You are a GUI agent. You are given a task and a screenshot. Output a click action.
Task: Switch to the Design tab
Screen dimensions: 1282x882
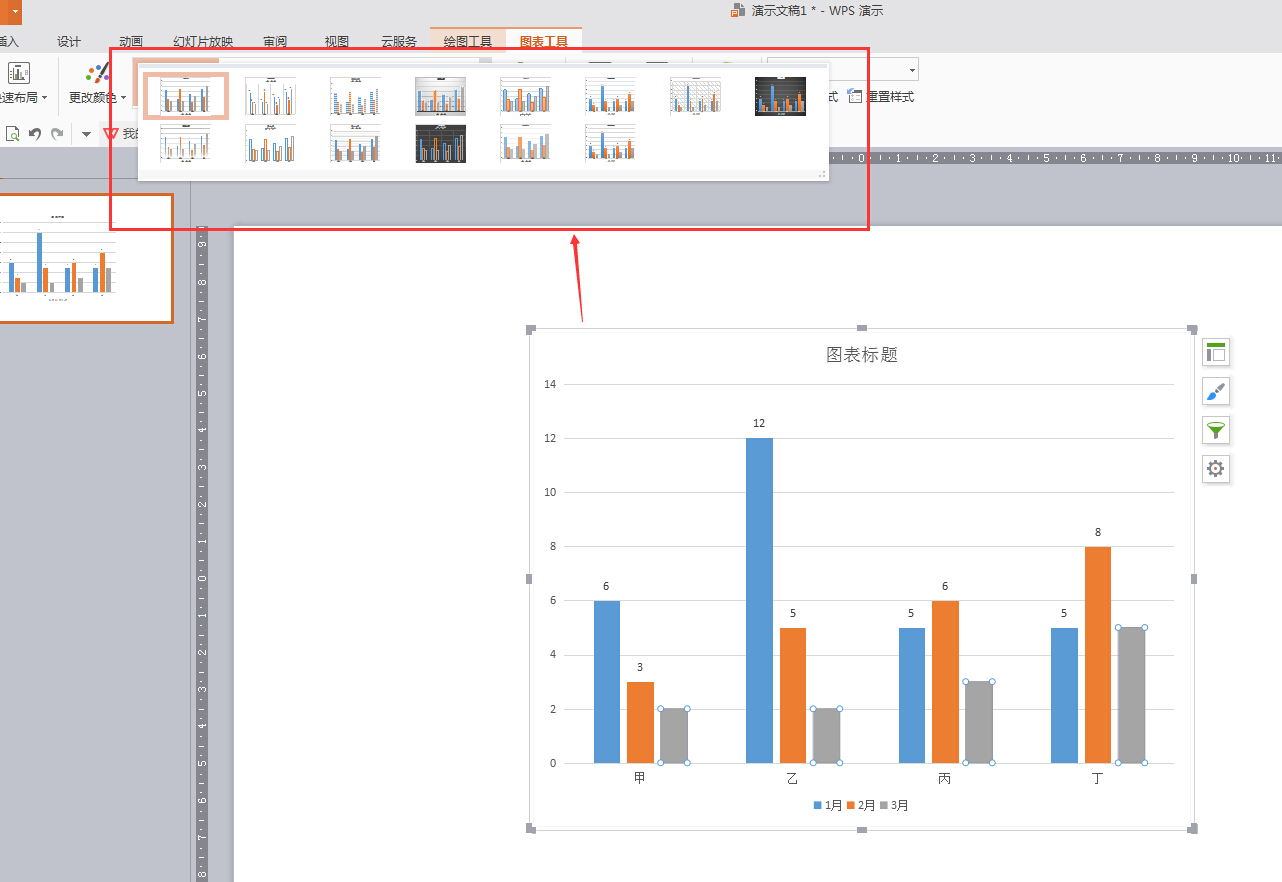pos(69,42)
